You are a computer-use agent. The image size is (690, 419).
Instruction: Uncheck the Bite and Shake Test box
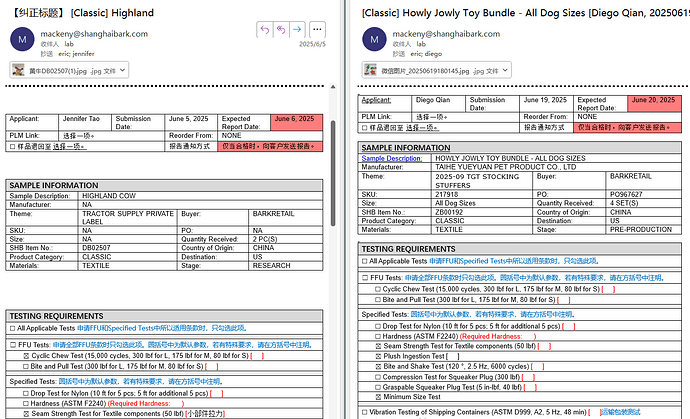tap(378, 367)
